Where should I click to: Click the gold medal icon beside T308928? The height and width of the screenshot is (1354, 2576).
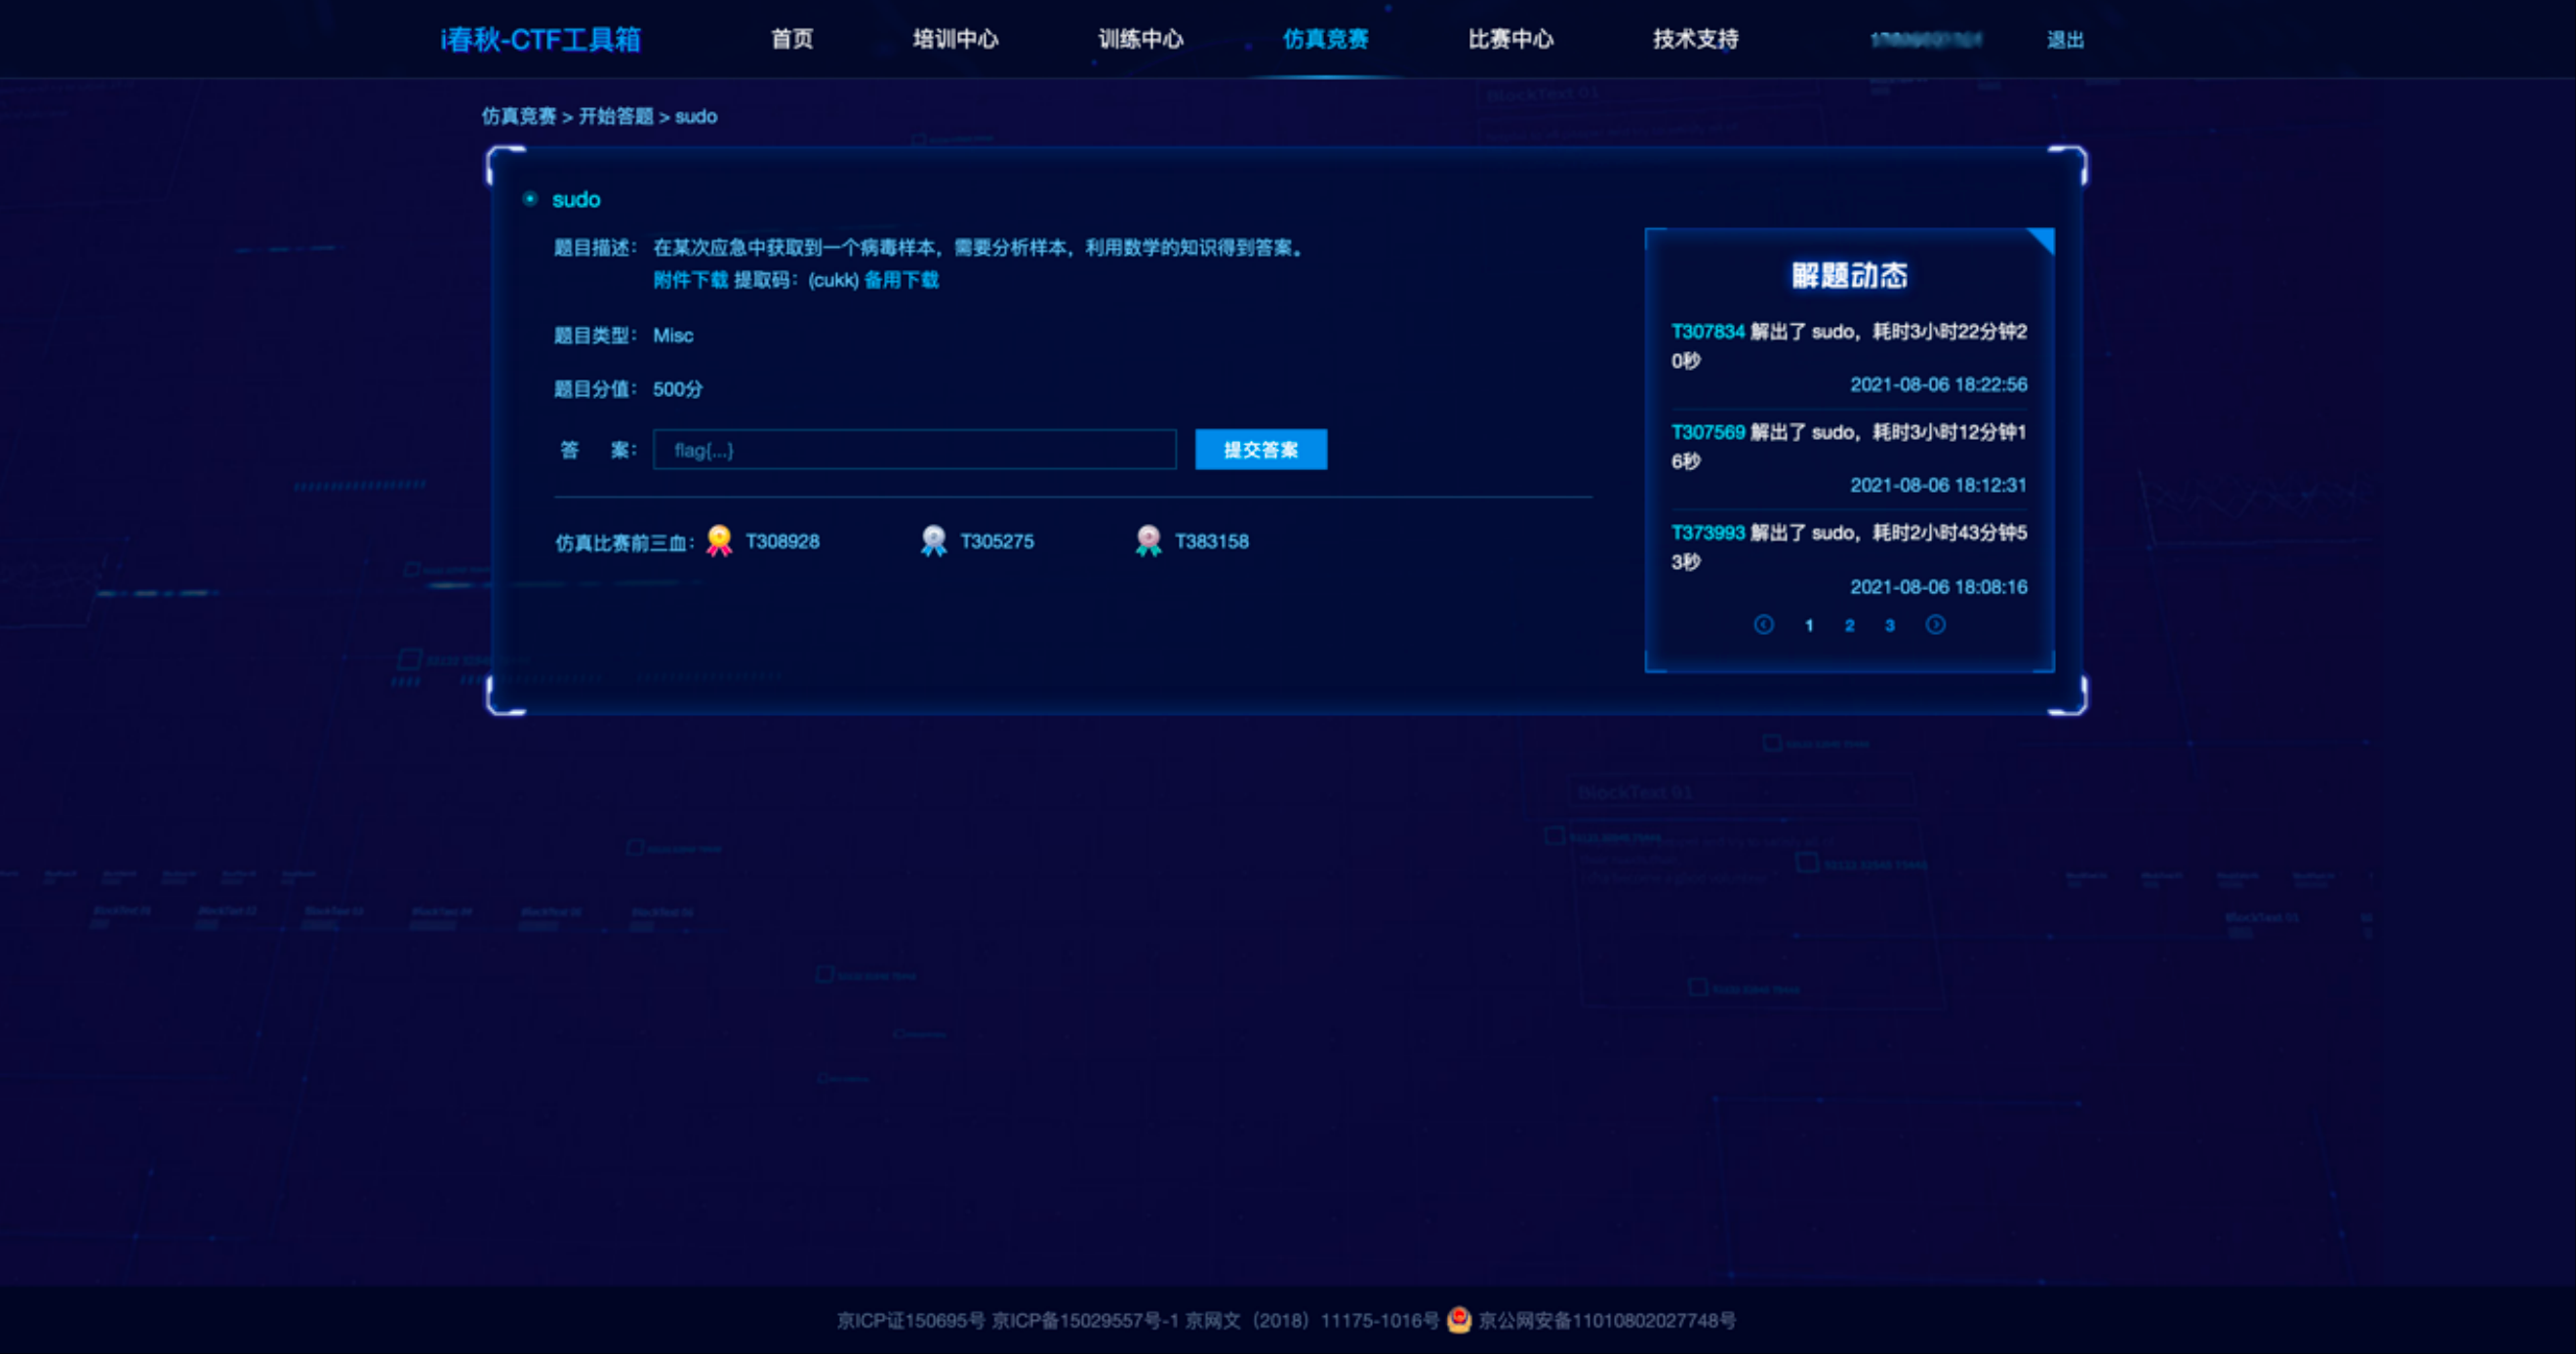pos(718,541)
